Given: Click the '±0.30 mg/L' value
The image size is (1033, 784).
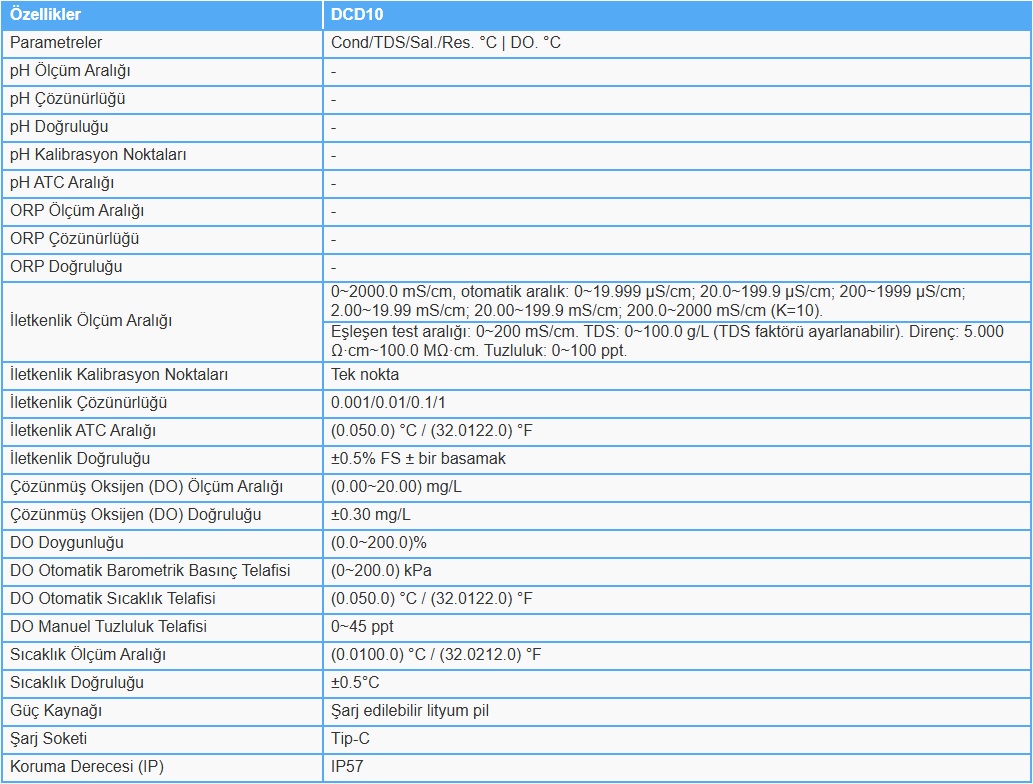Looking at the screenshot, I should tap(370, 515).
